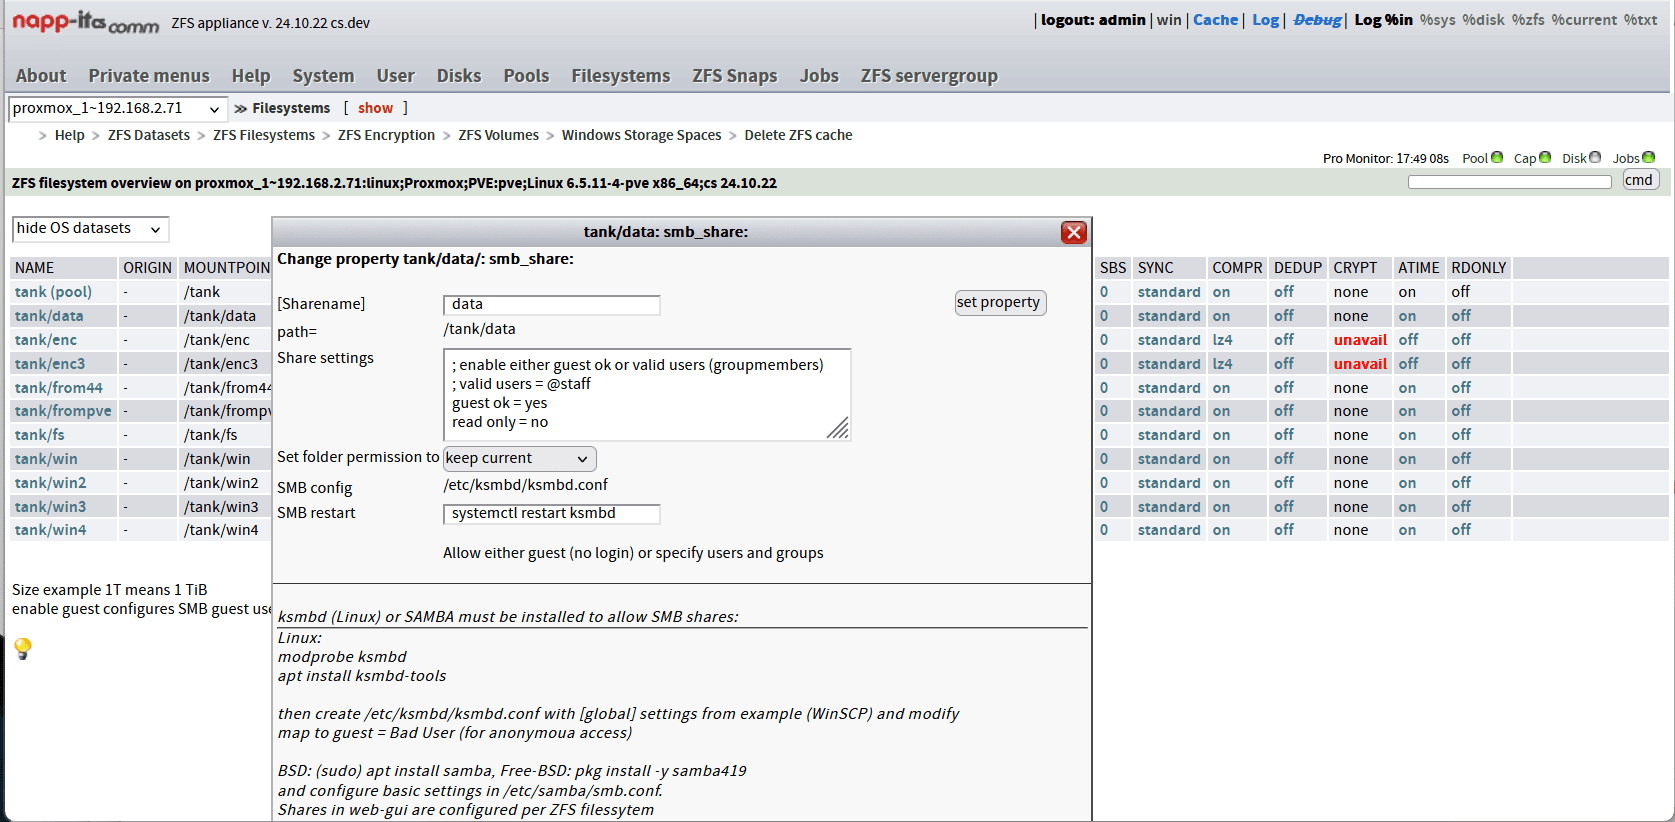Open the tank/win3 dataset link
Image resolution: width=1675 pixels, height=822 pixels.
tap(50, 507)
